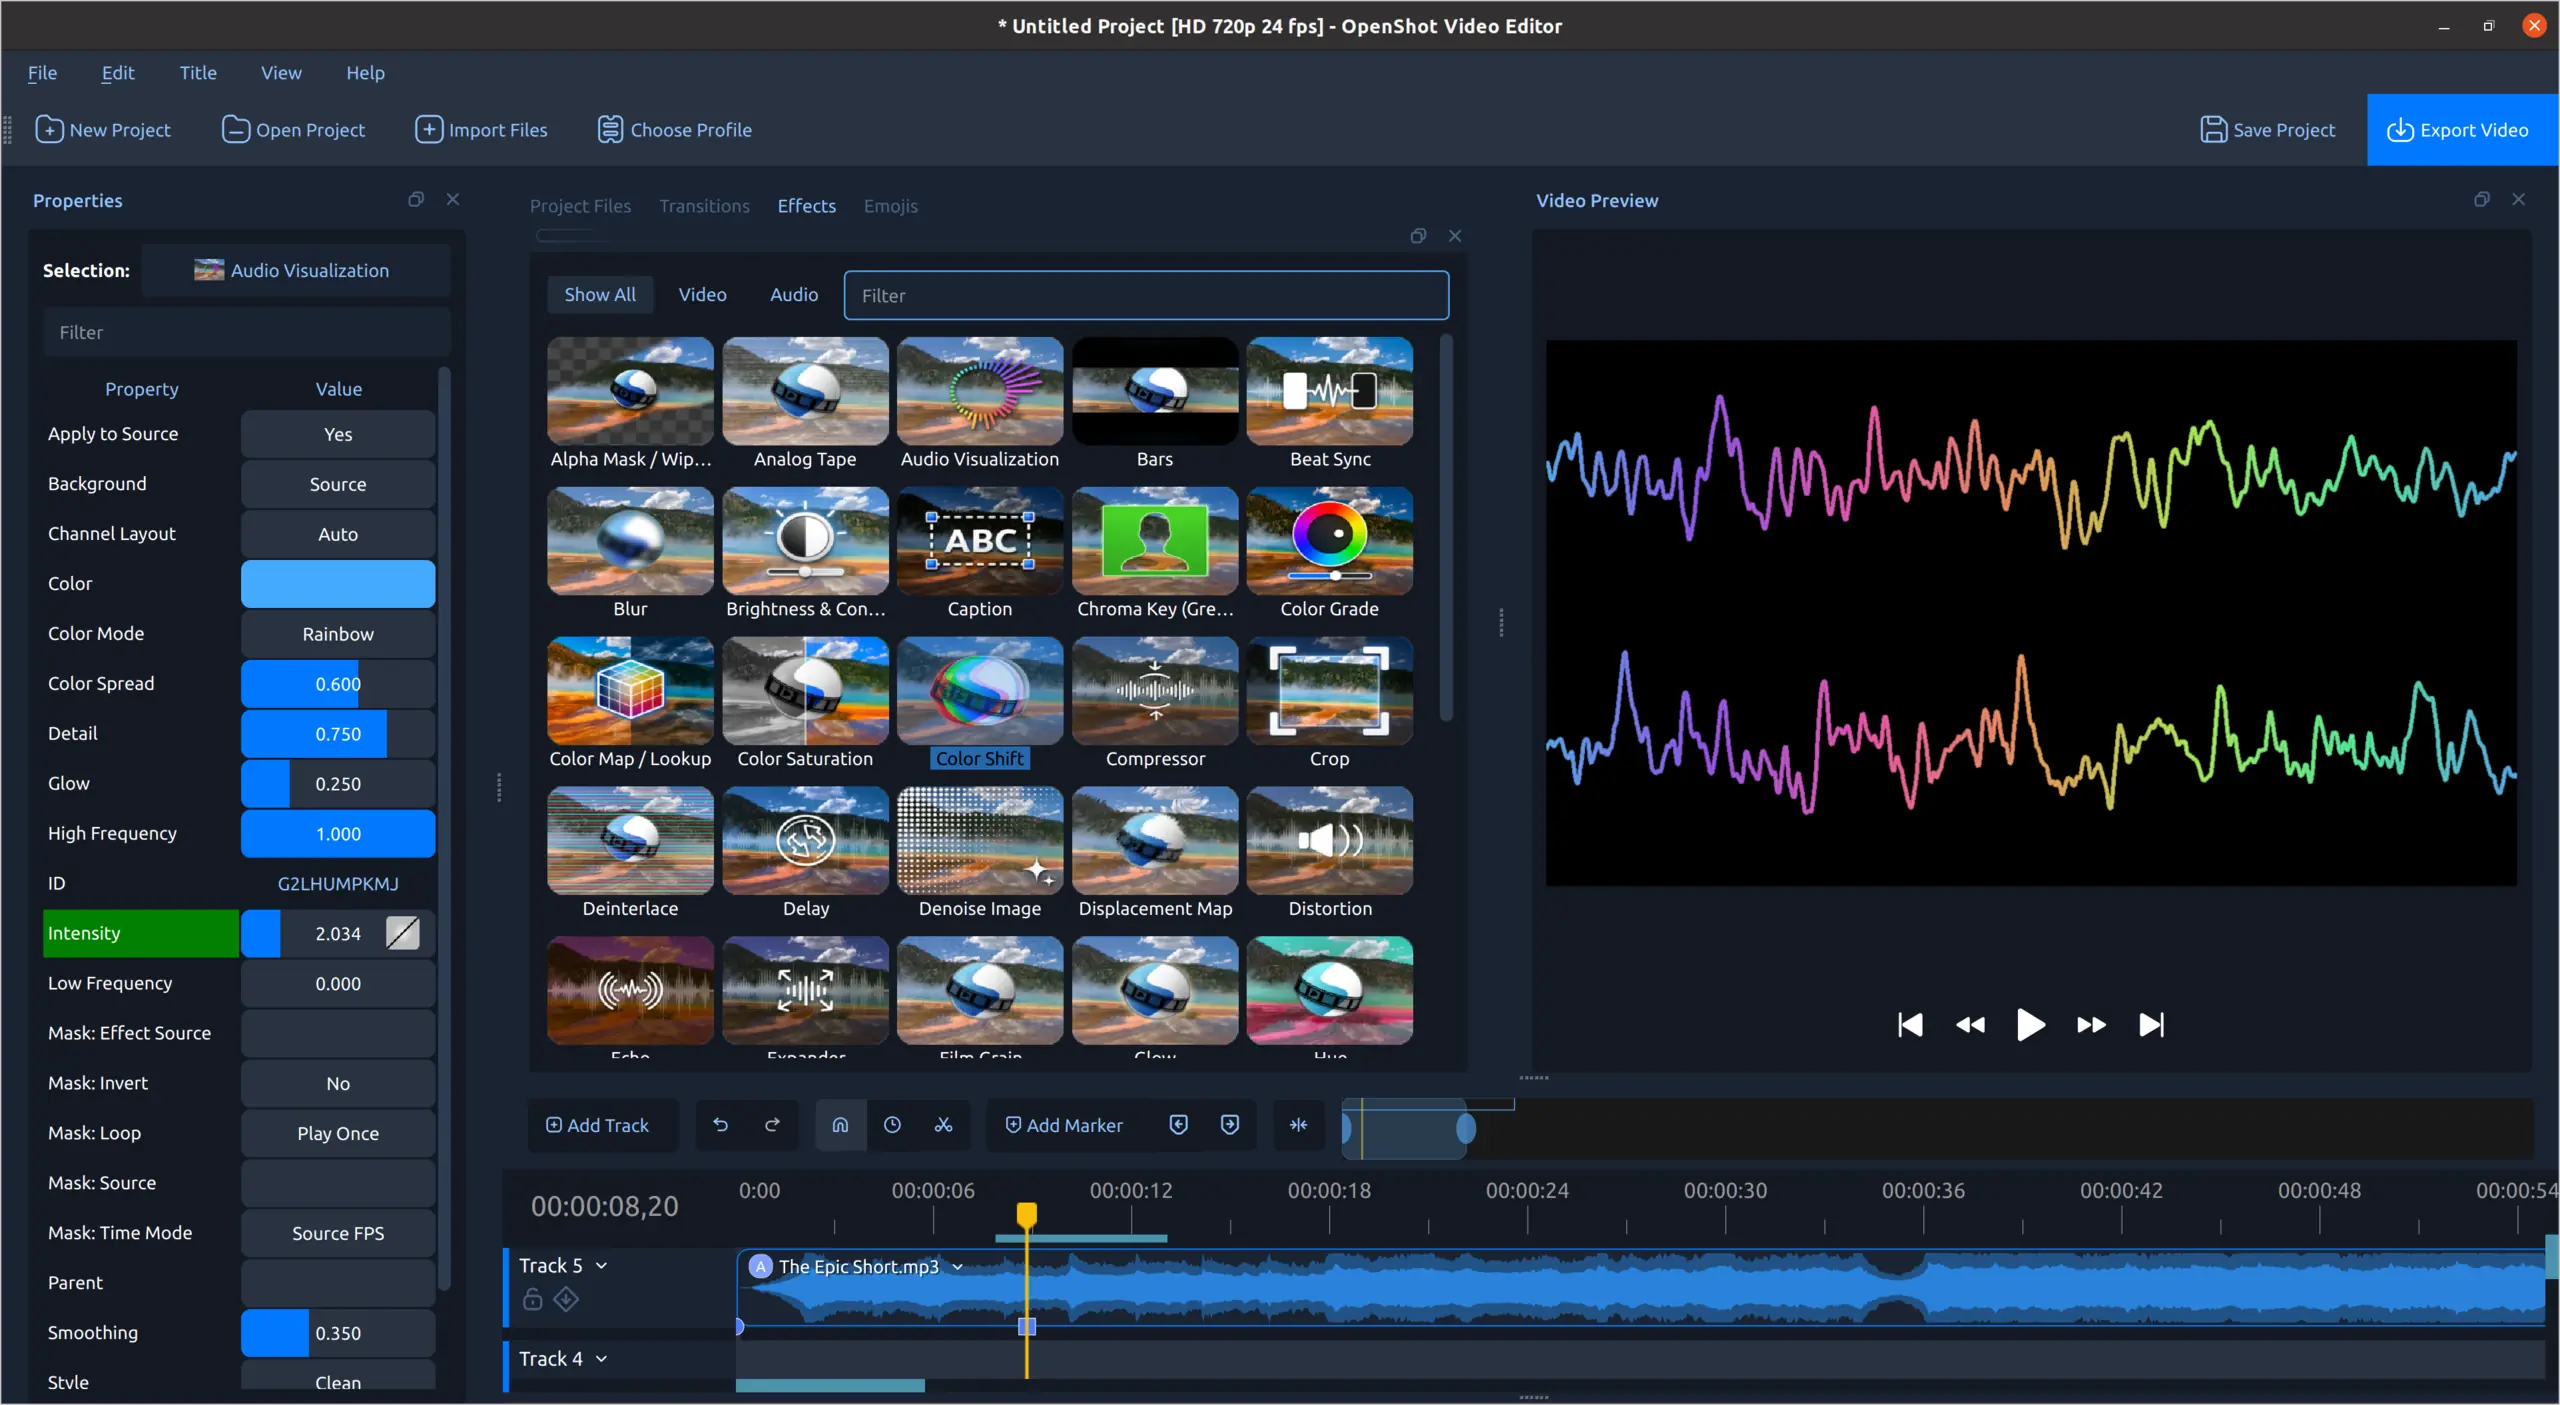This screenshot has width=2560, height=1405.
Task: Undo the last action in the timeline toolbar
Action: (720, 1125)
